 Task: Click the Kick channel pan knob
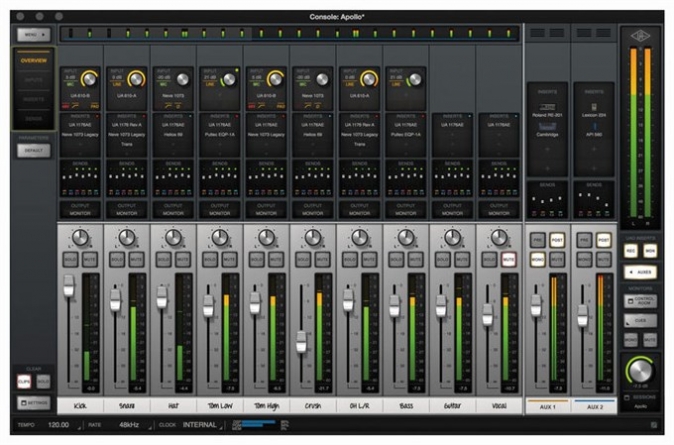80,237
